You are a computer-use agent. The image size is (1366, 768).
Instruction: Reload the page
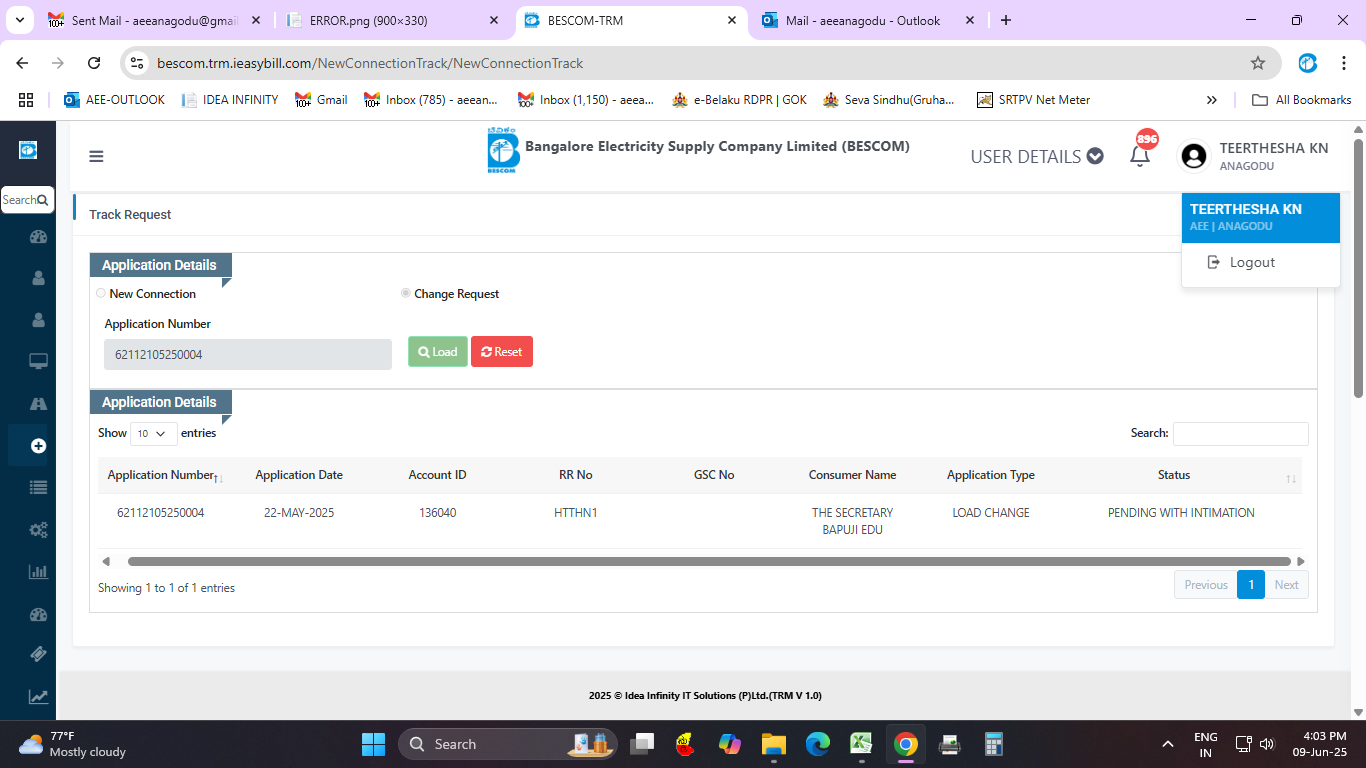pos(94,63)
